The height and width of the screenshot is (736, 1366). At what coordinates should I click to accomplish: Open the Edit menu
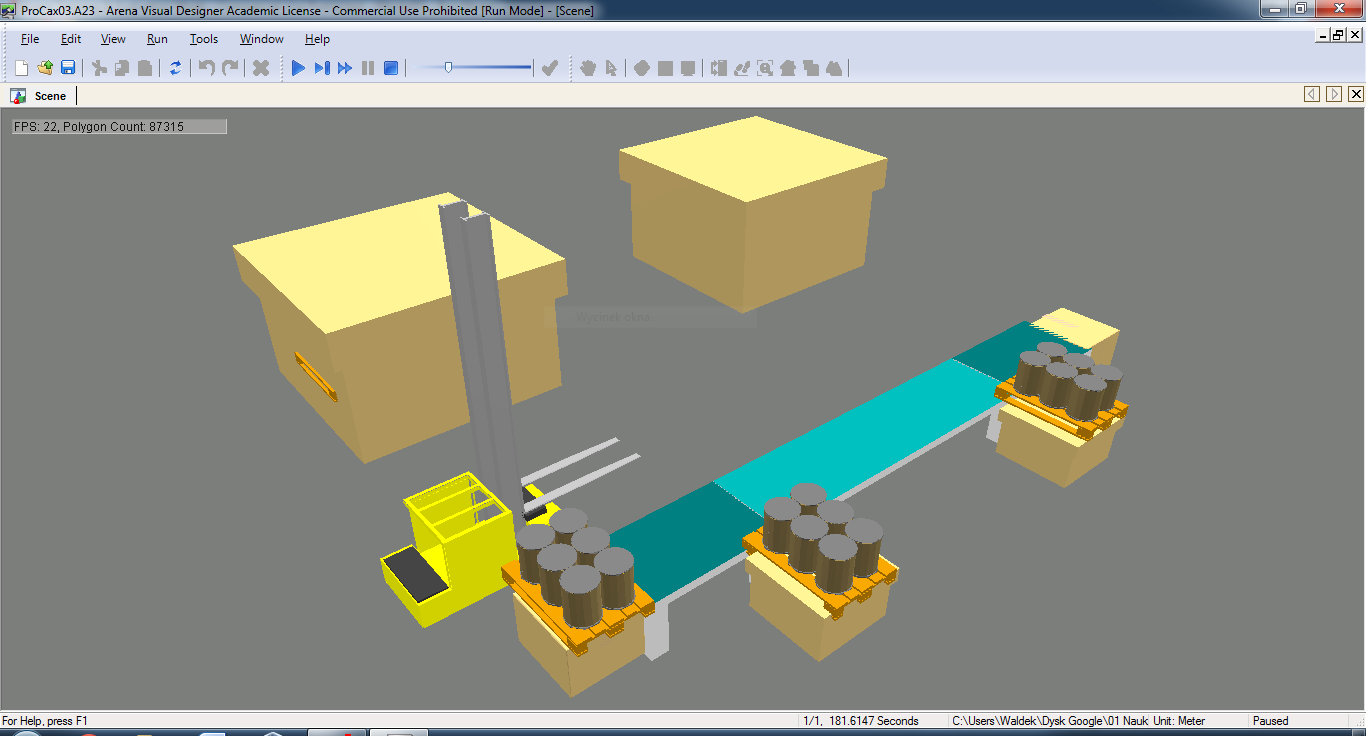coord(71,39)
